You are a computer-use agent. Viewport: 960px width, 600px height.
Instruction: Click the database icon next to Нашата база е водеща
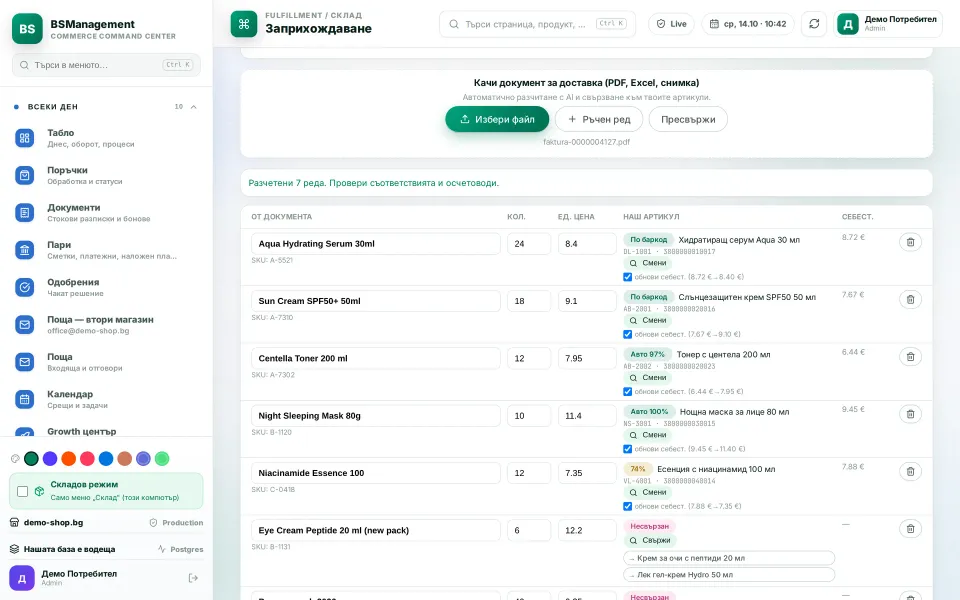(15, 549)
